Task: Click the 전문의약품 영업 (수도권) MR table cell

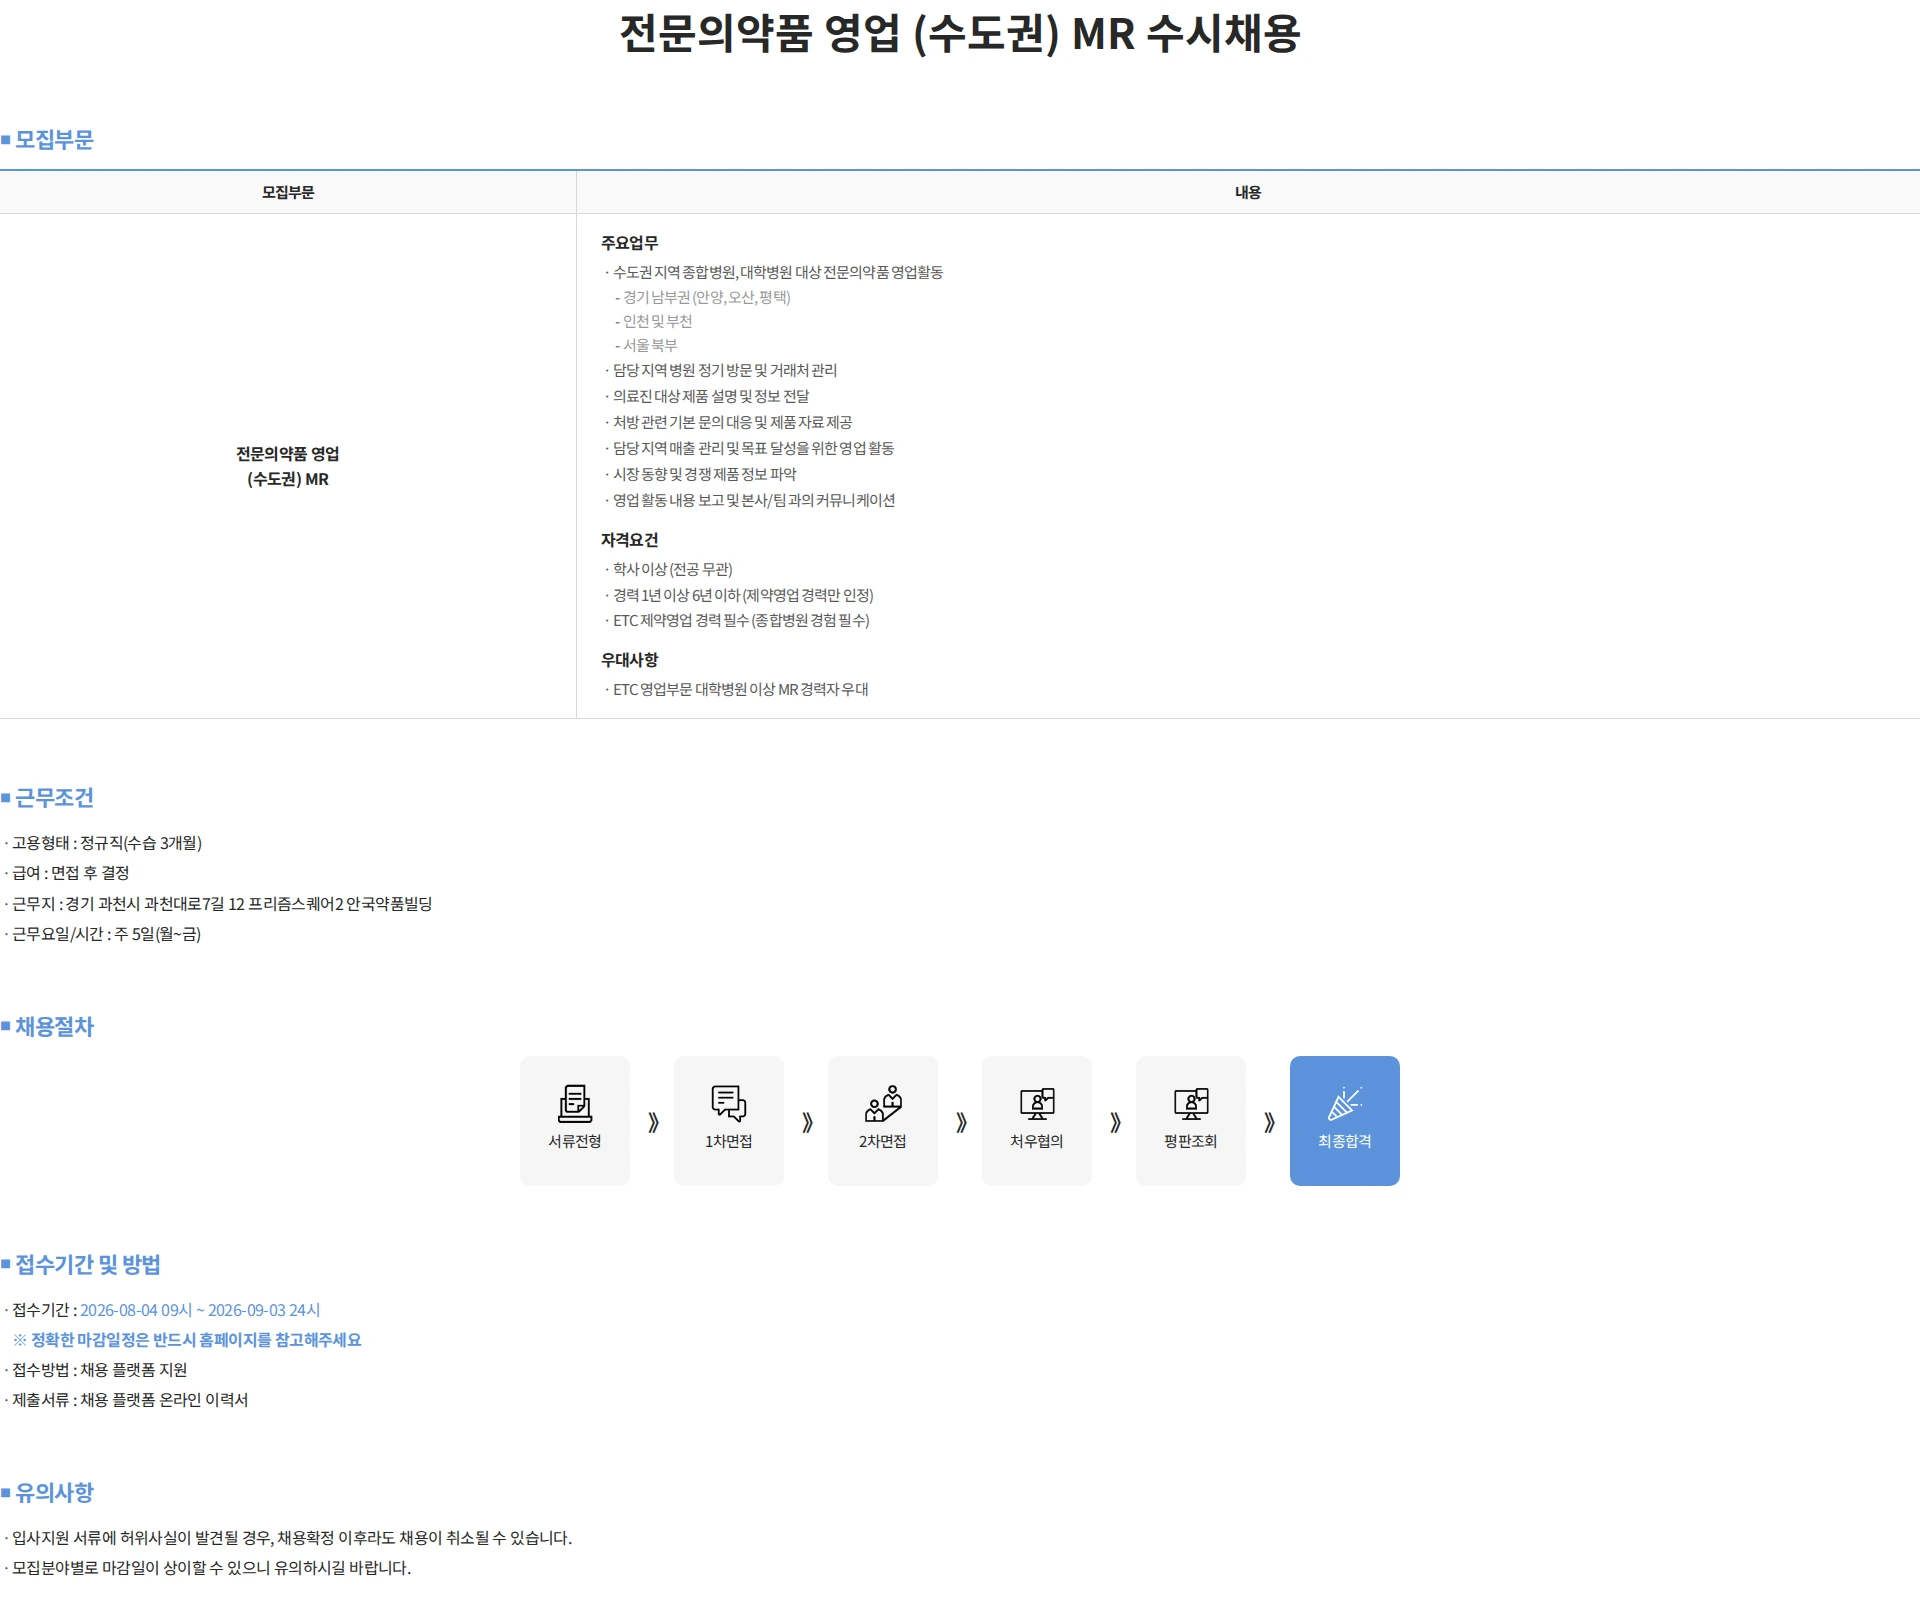Action: [x=288, y=466]
